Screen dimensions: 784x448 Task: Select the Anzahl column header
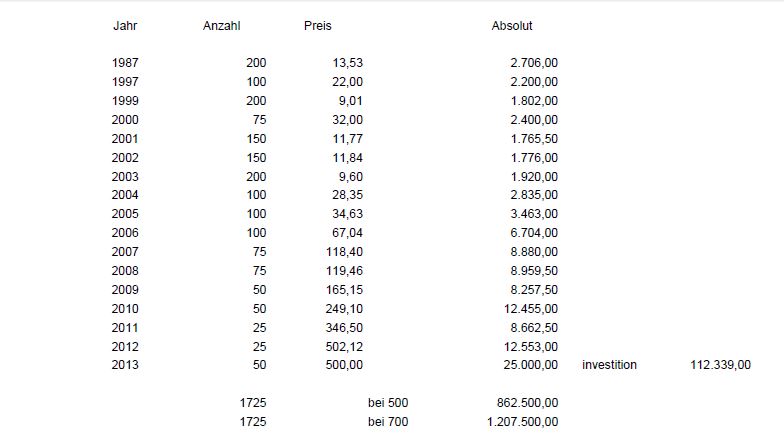pos(222,26)
